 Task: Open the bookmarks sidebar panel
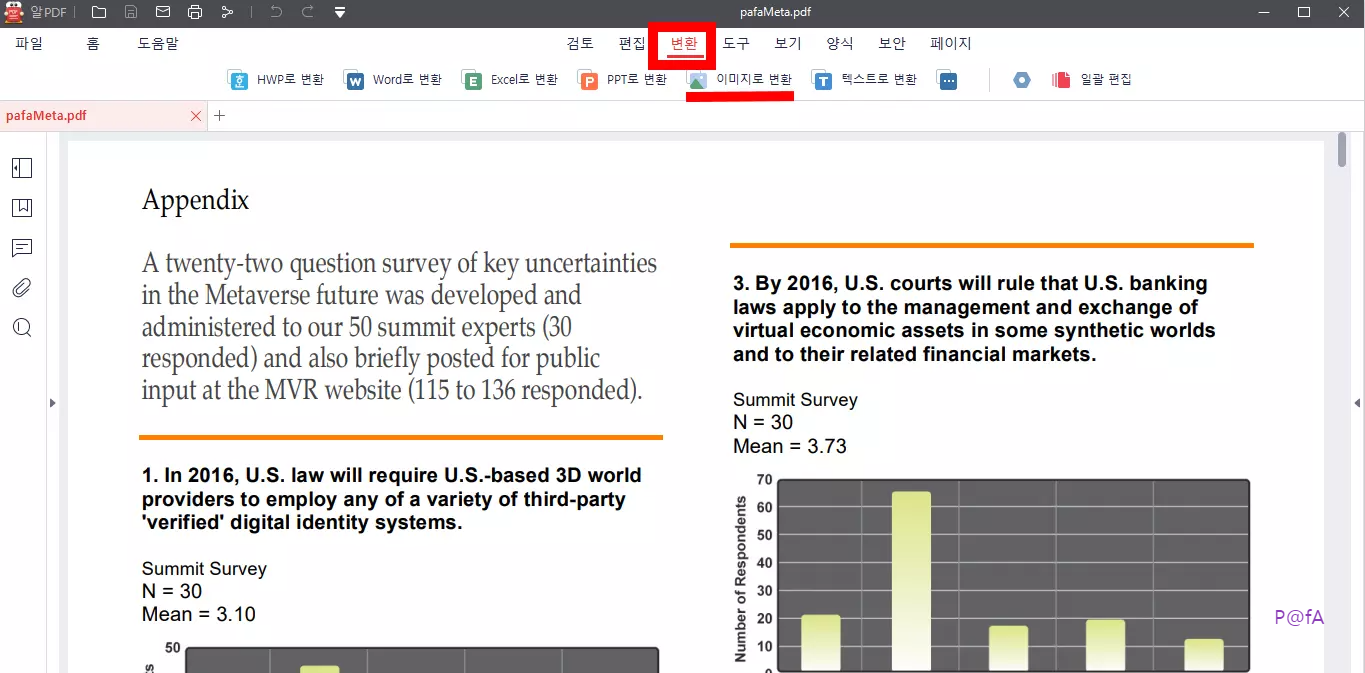tap(22, 208)
